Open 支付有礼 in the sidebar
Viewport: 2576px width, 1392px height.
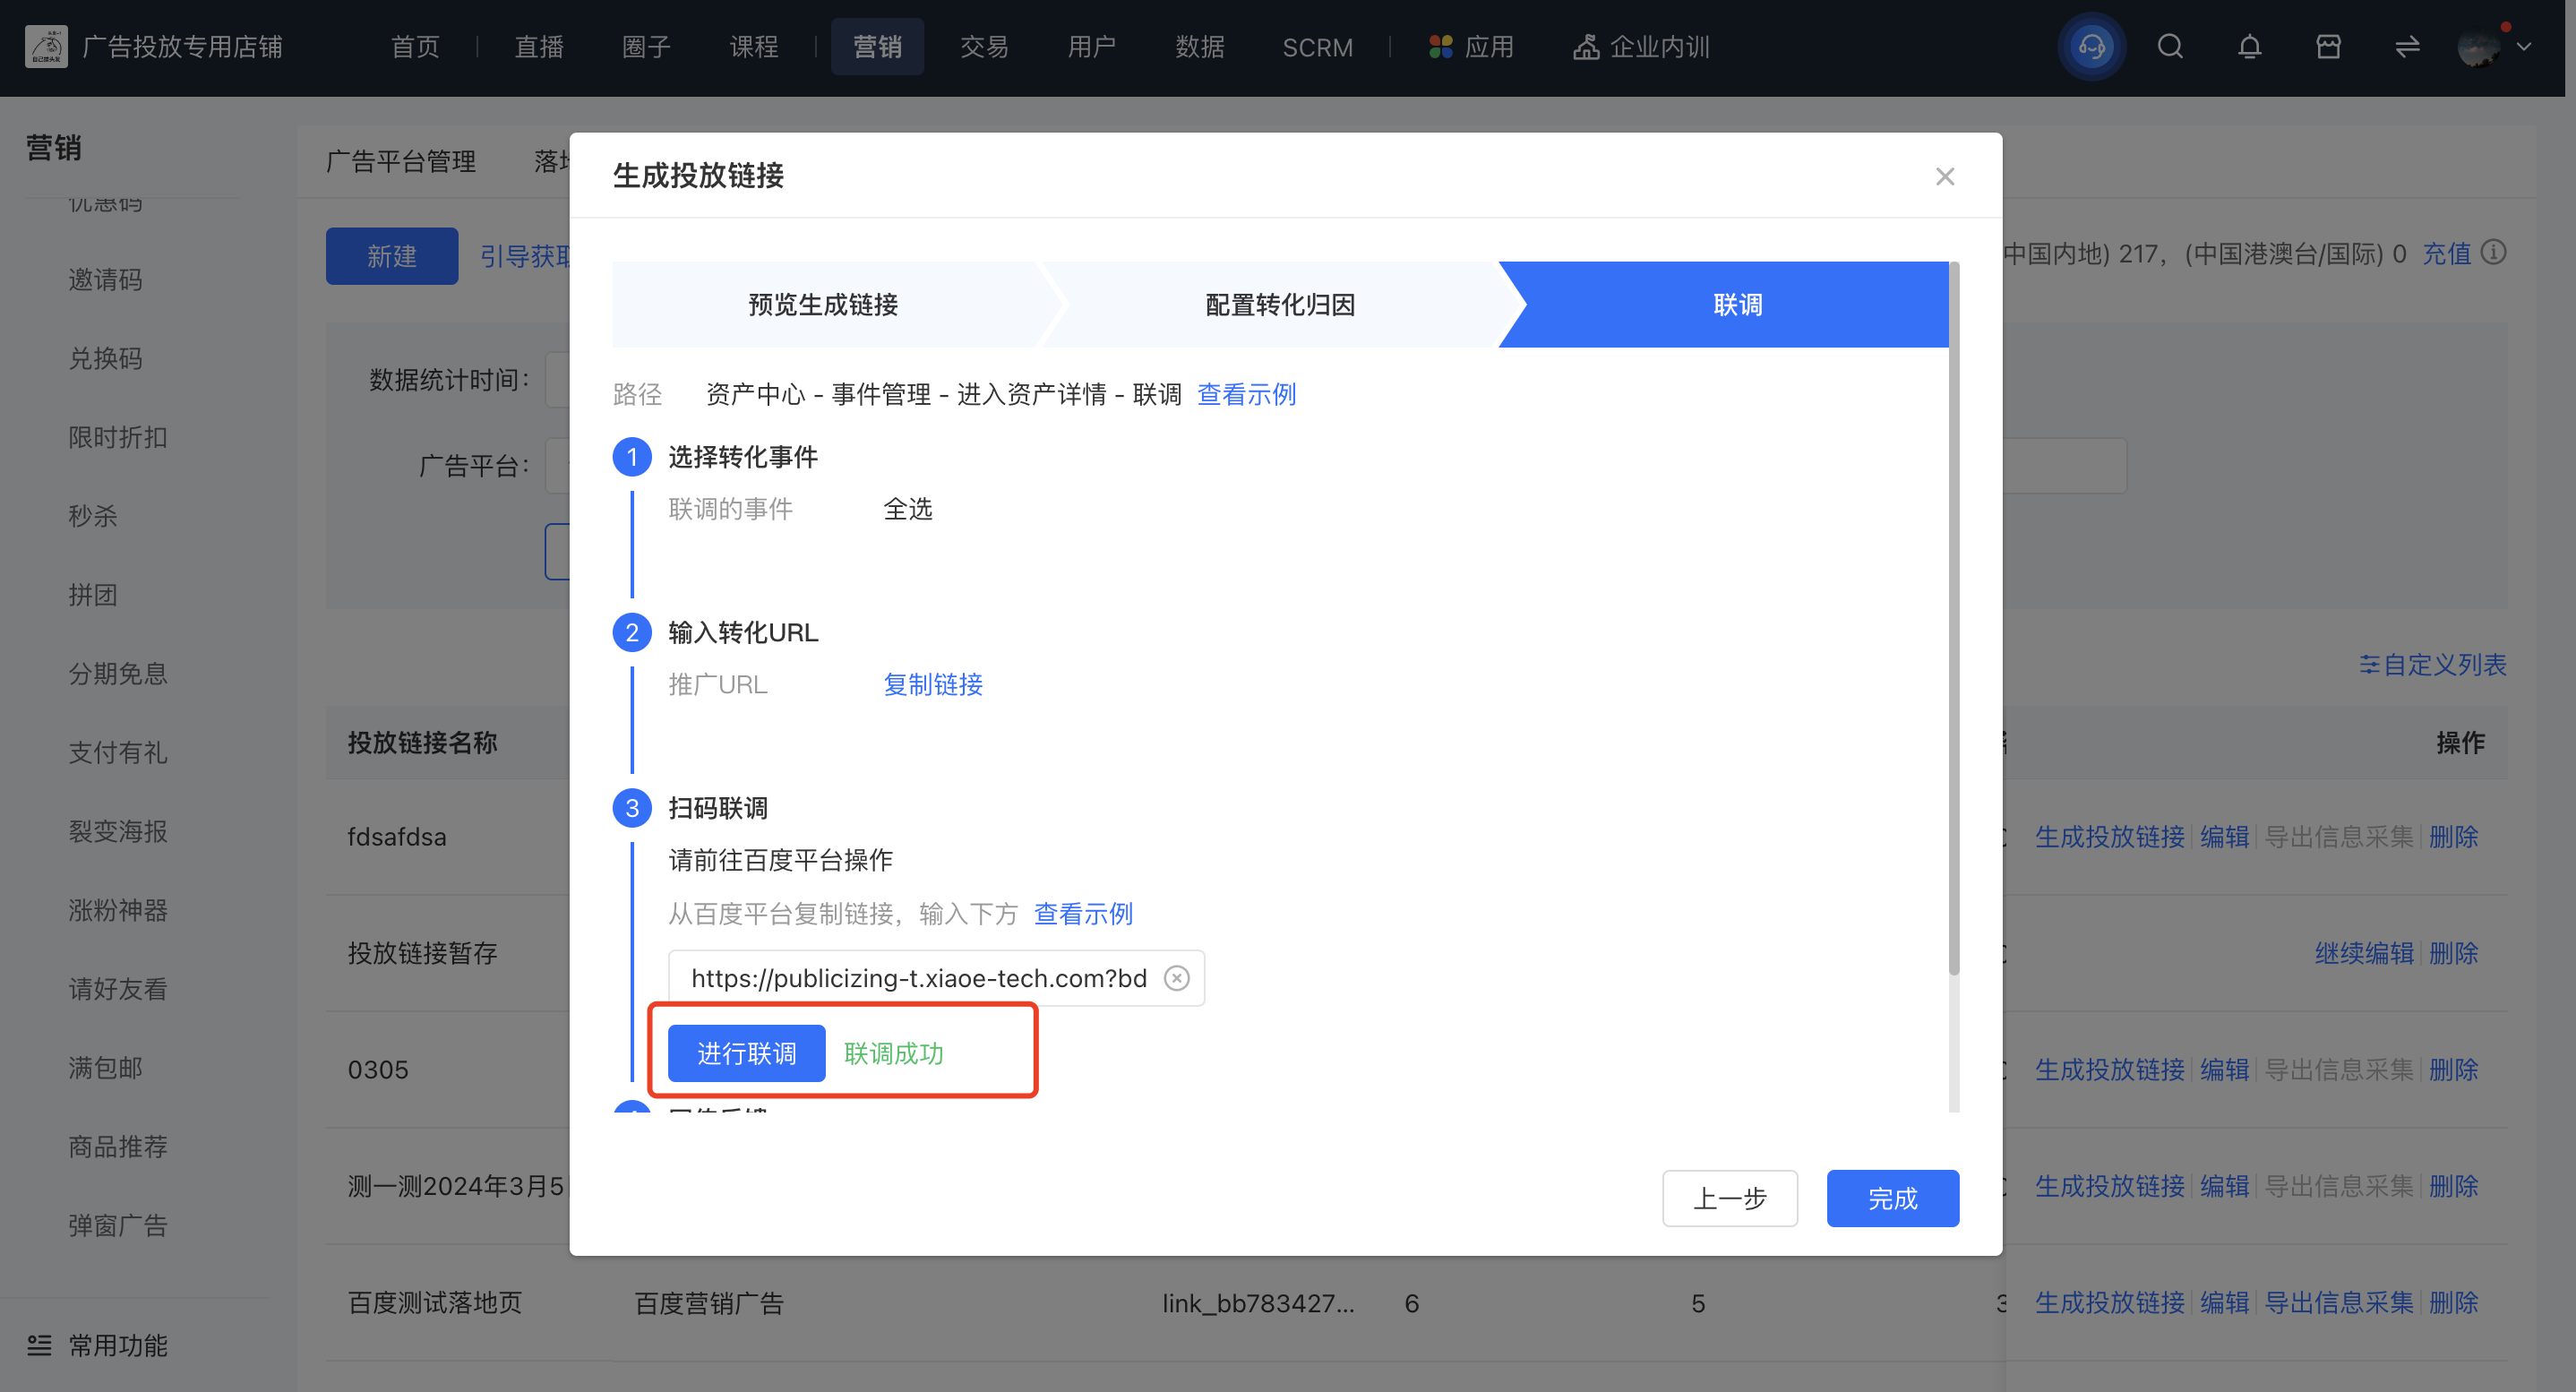pyautogui.click(x=117, y=753)
